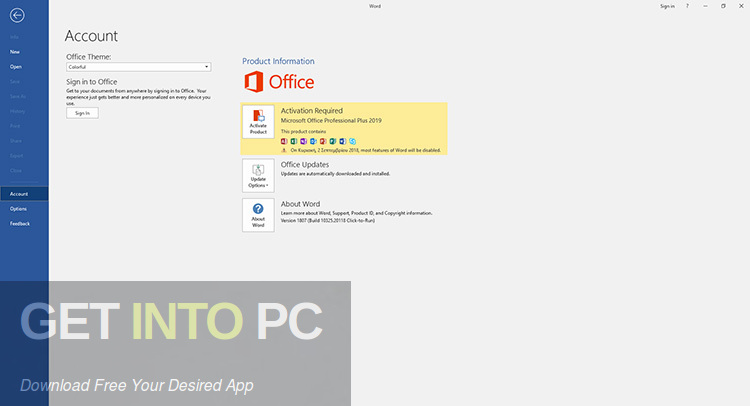
Task: Click the 'This product contains' label
Action: pyautogui.click(x=303, y=132)
